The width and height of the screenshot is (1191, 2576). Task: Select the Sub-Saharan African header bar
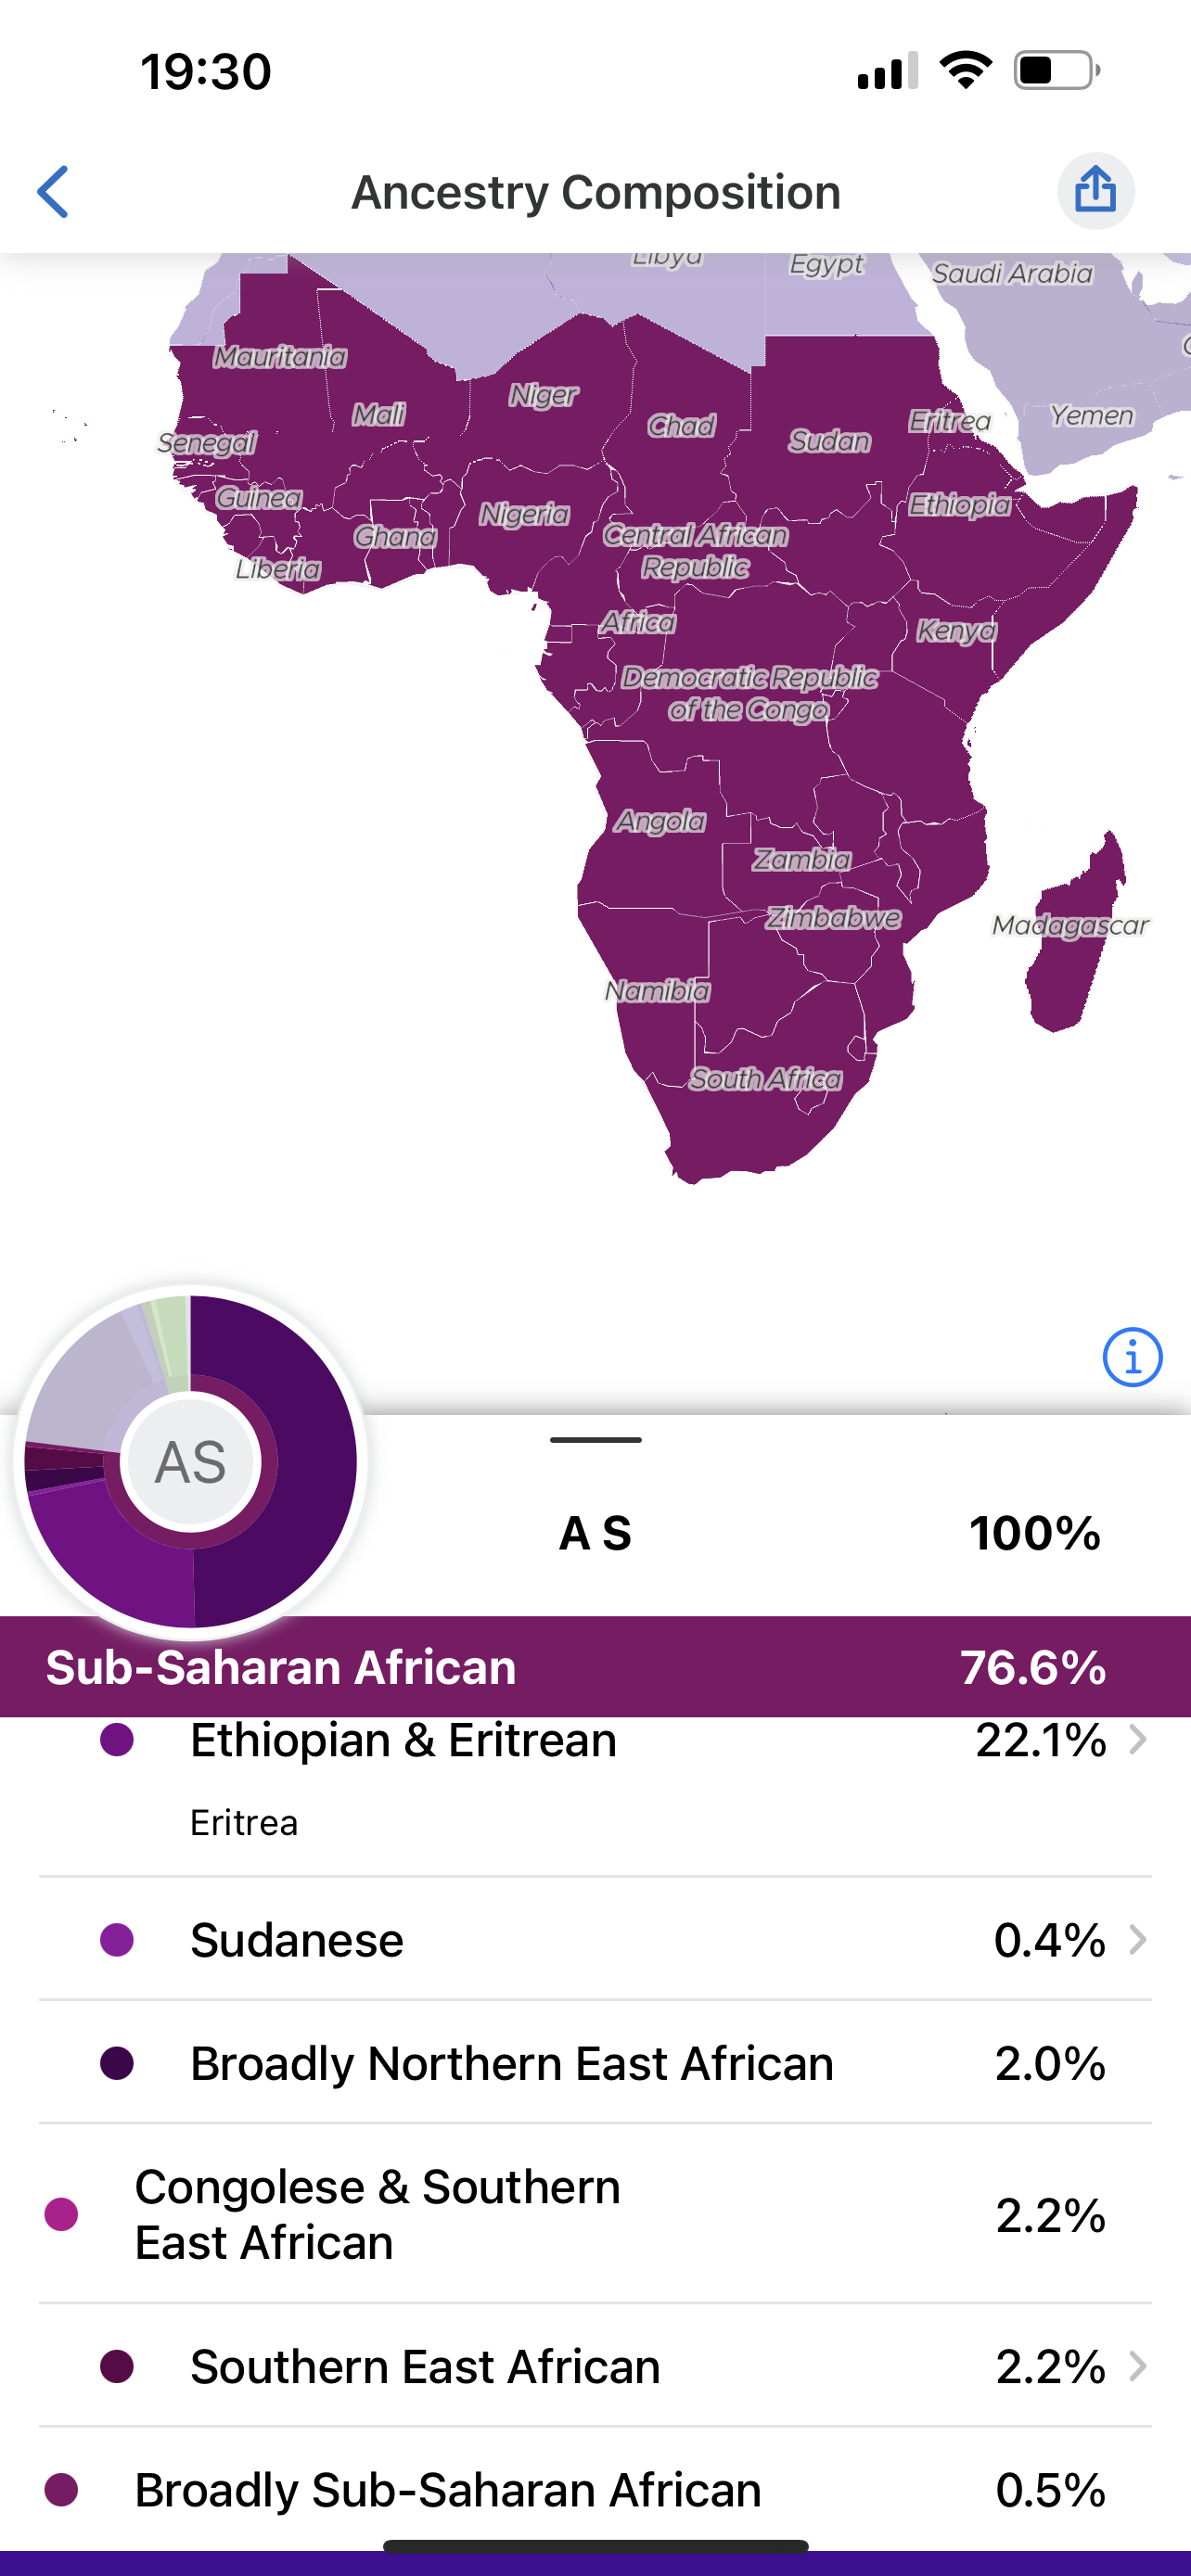point(595,1667)
